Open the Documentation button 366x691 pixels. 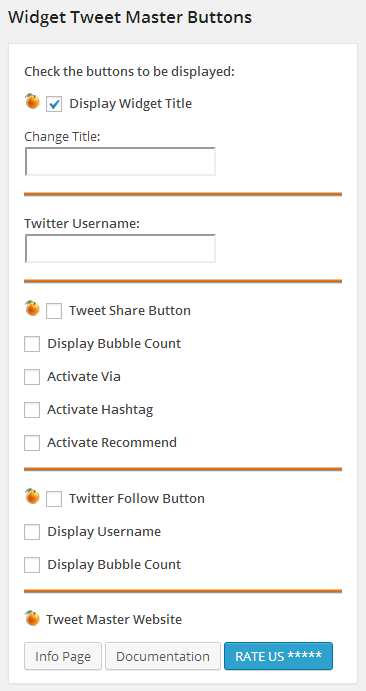tap(163, 656)
